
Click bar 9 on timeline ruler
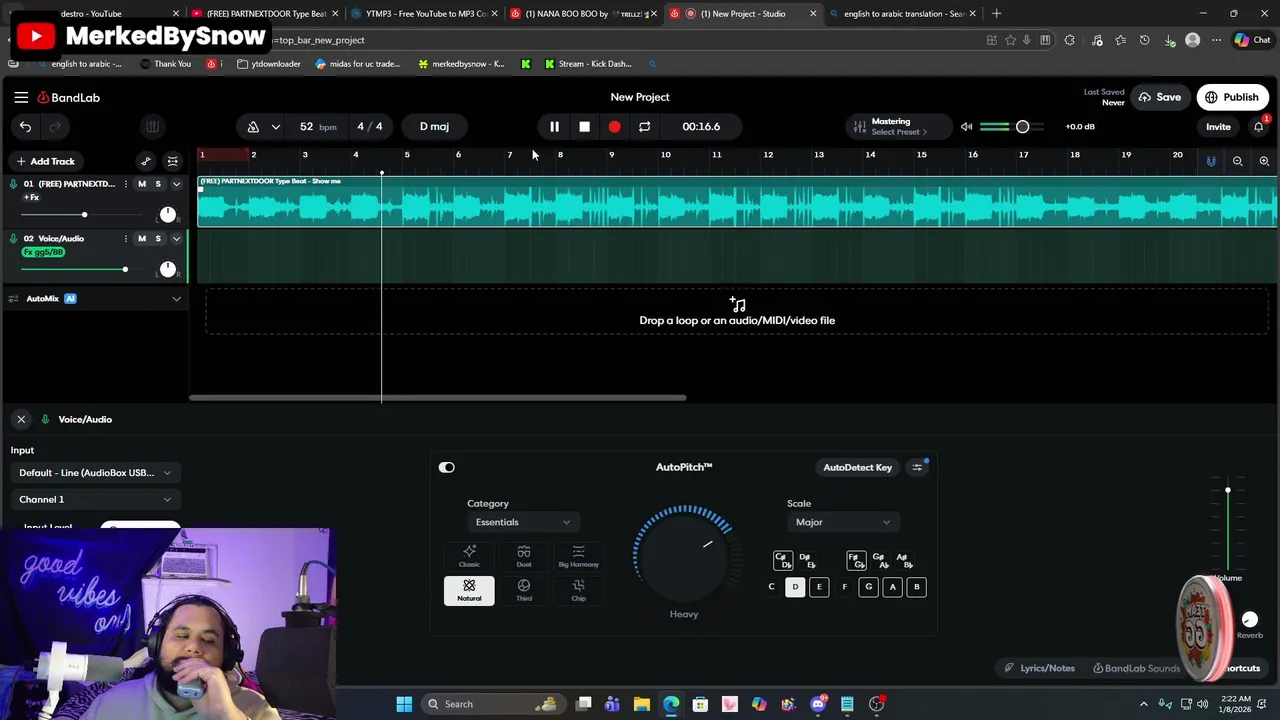611,155
